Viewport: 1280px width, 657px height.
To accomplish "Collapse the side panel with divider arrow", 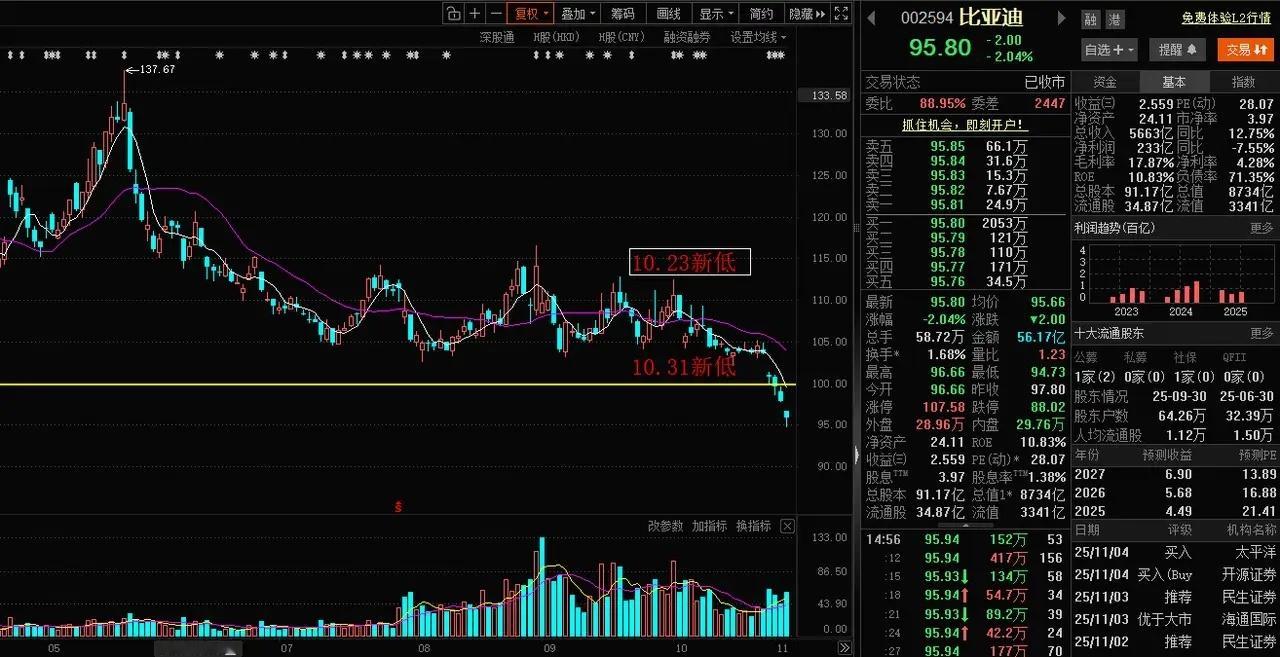I will (x=856, y=455).
